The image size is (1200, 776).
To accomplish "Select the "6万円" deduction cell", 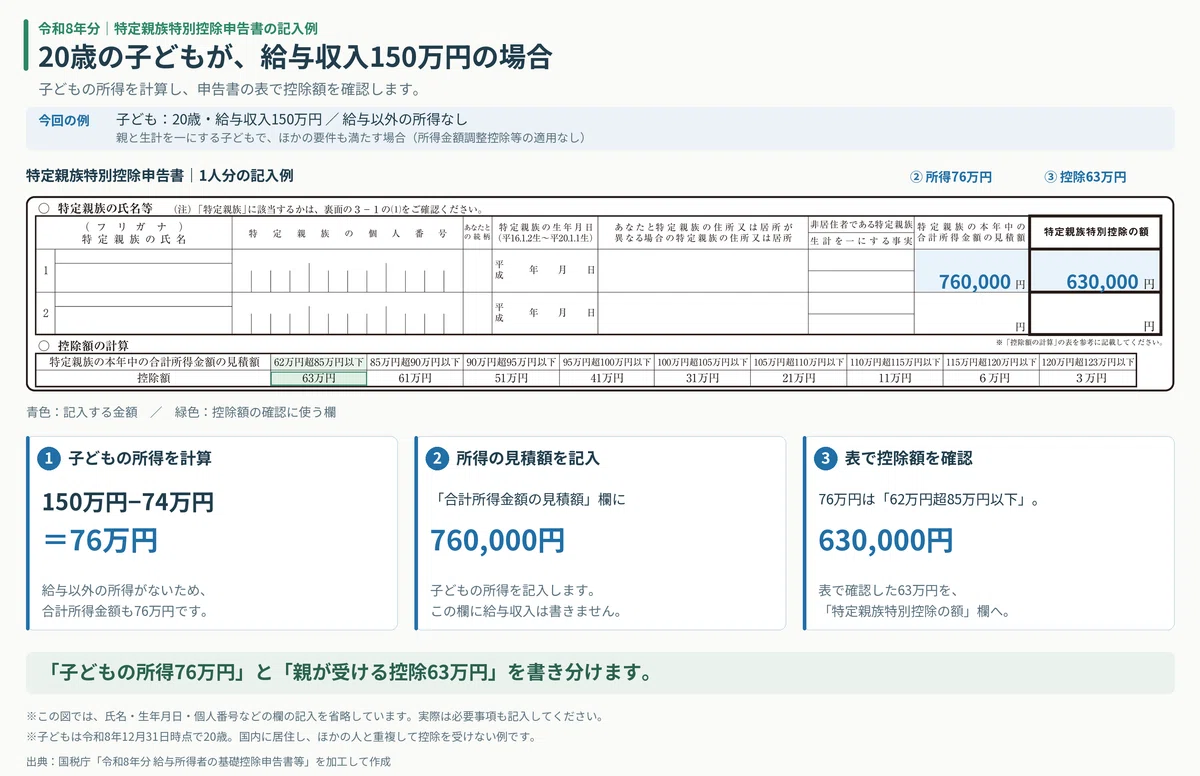I will [992, 378].
